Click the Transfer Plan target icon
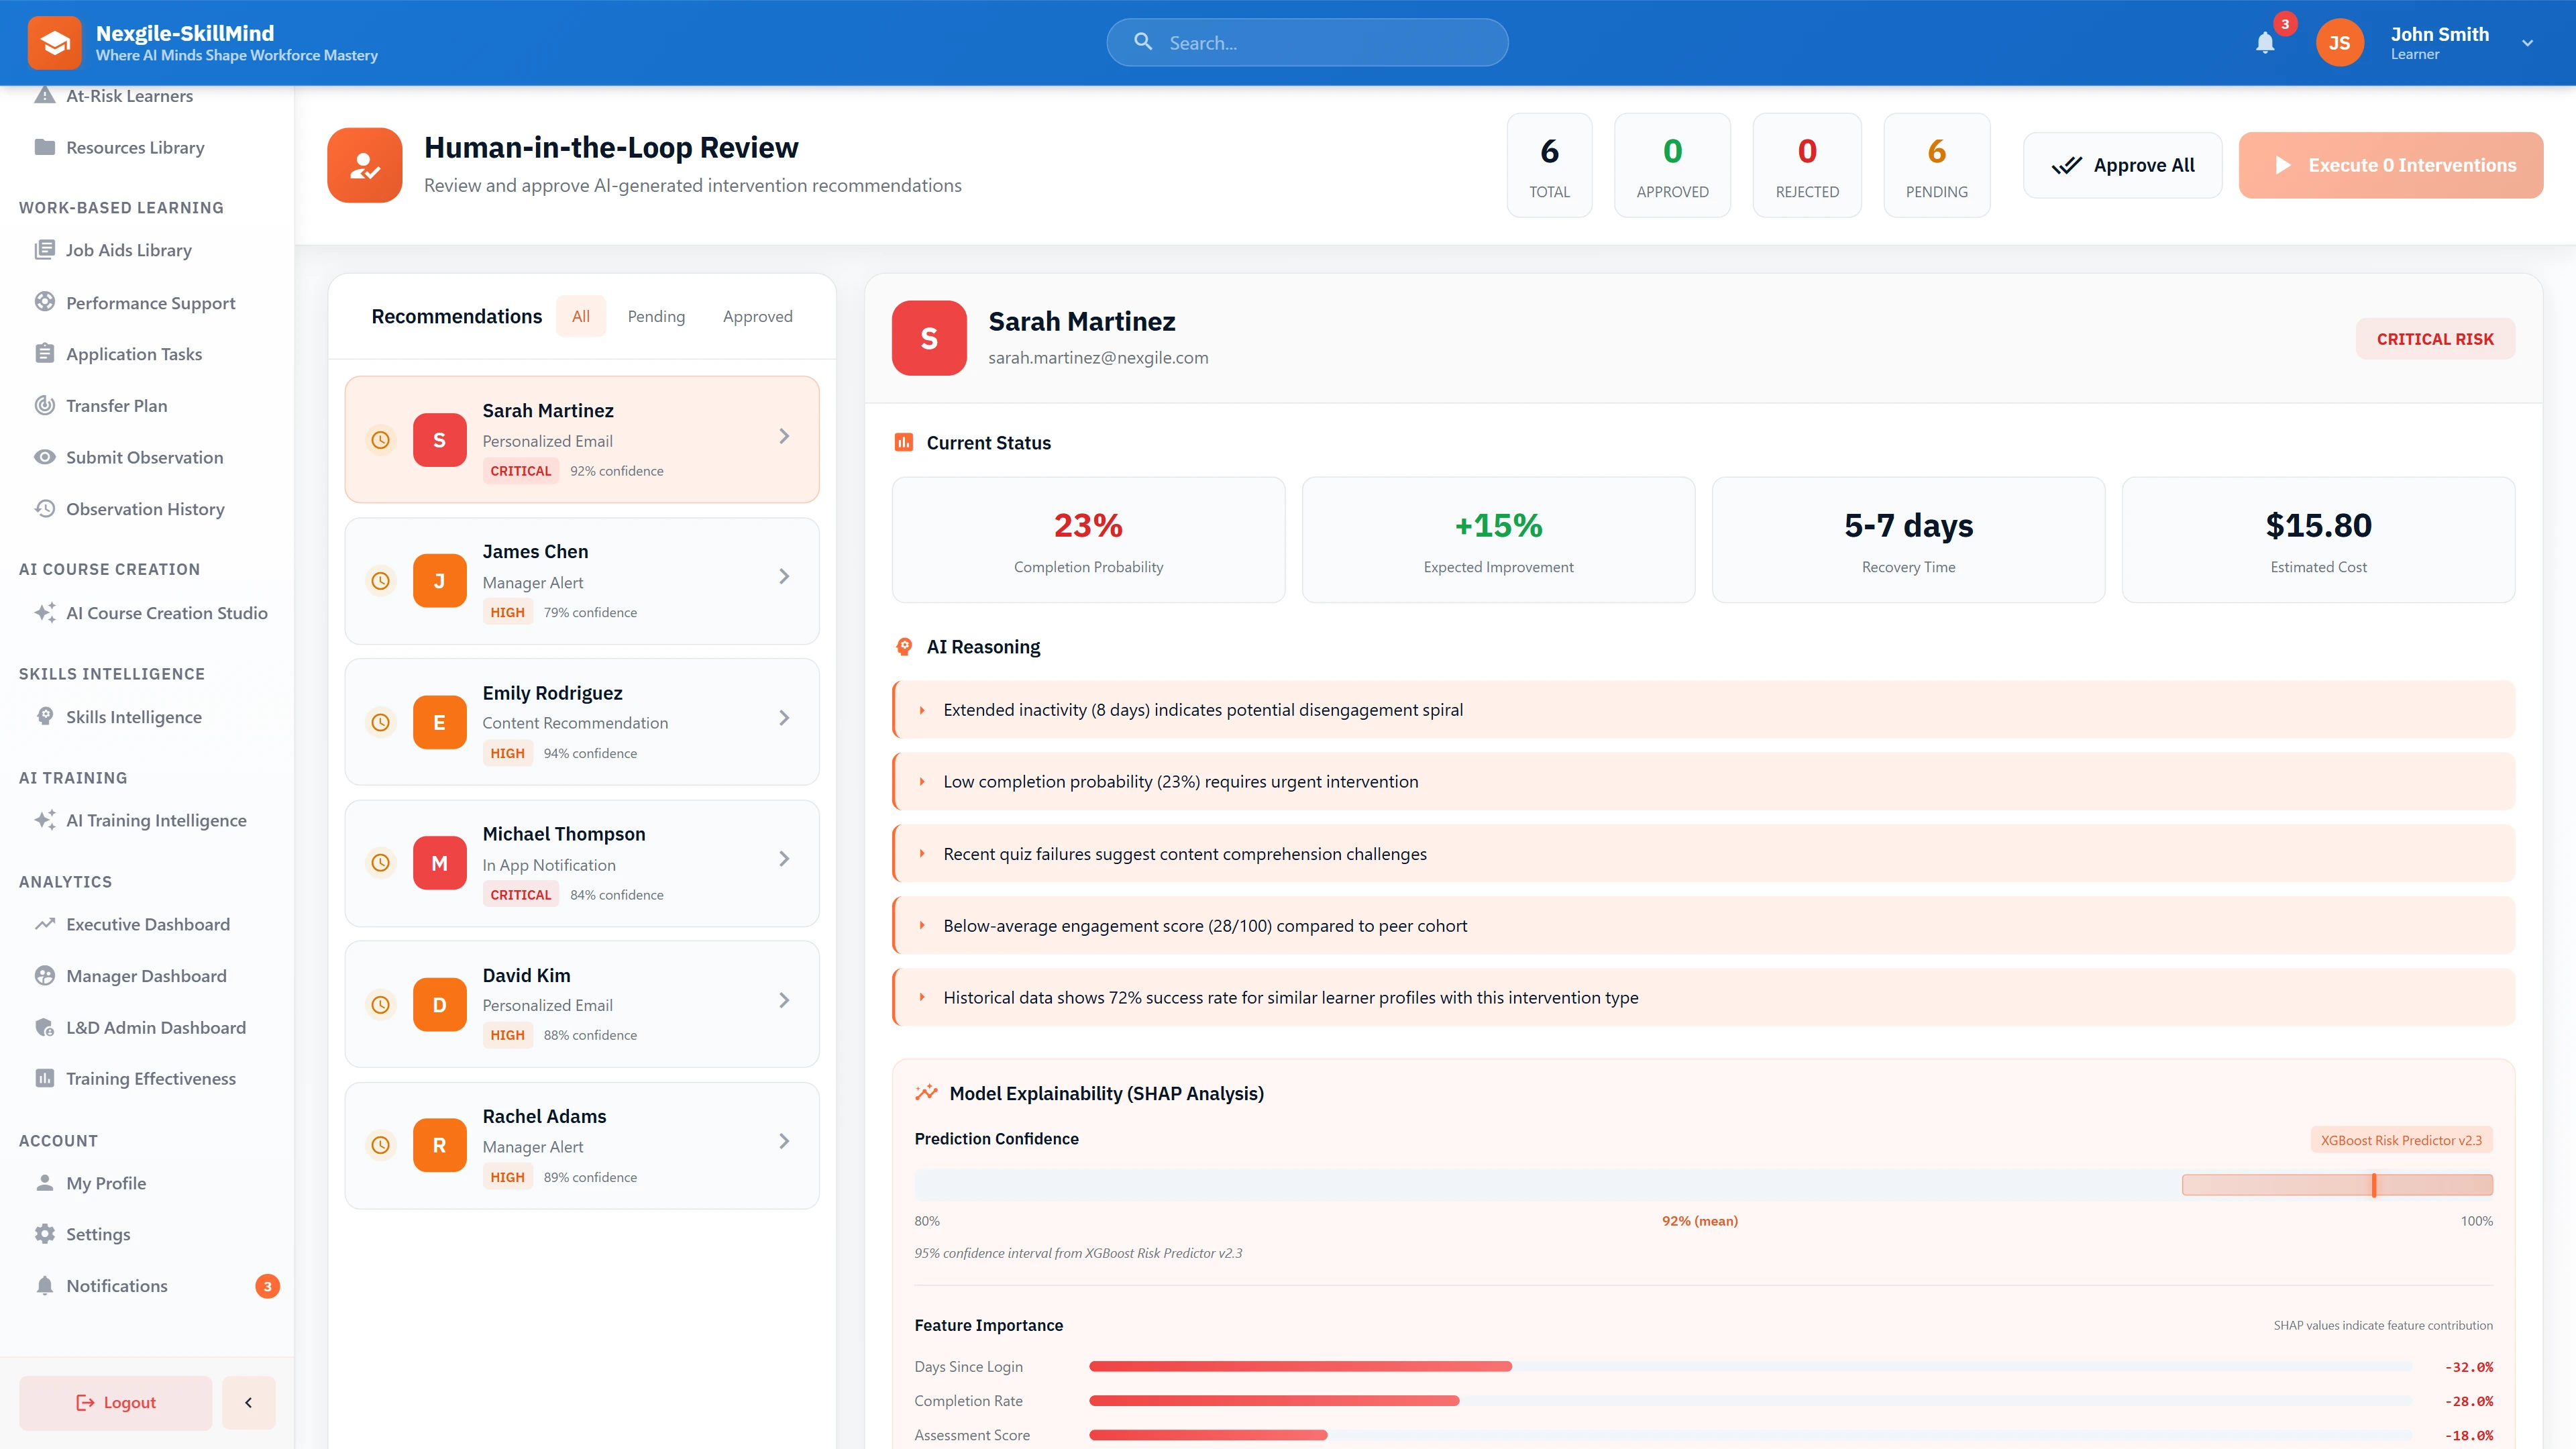The height and width of the screenshot is (1449, 2576). pyautogui.click(x=45, y=405)
